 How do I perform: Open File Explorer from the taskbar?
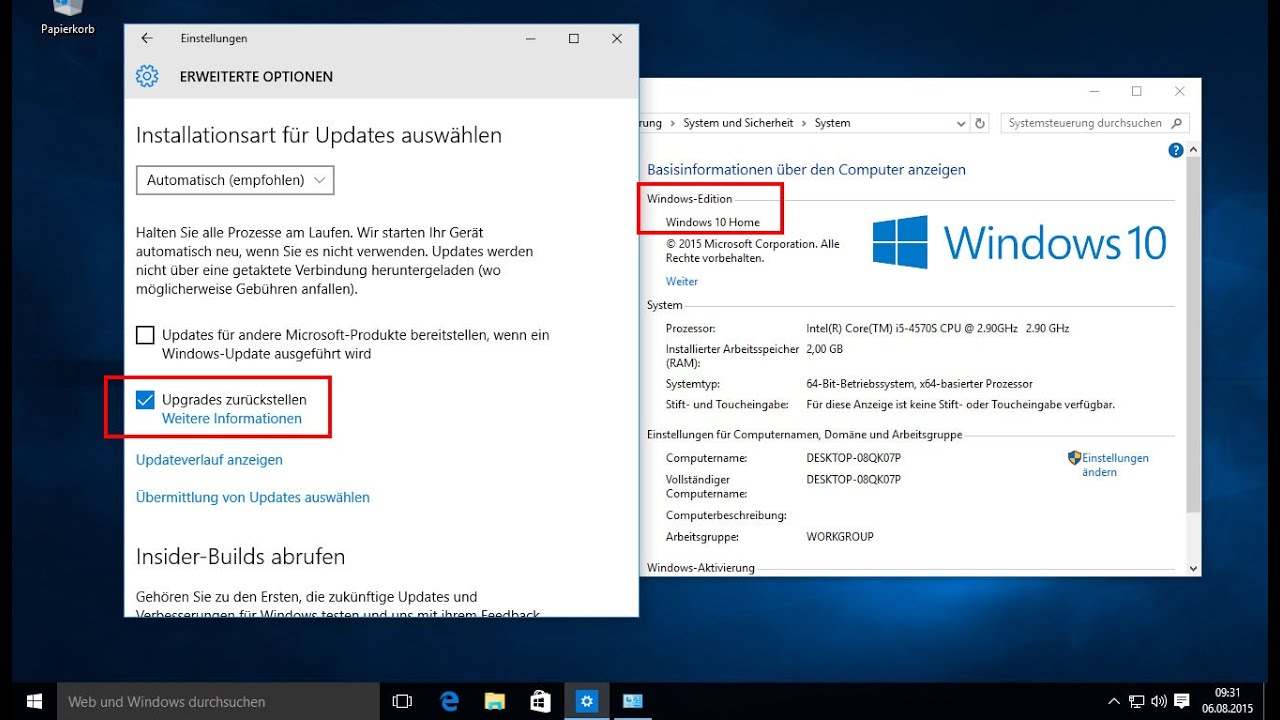(x=495, y=701)
